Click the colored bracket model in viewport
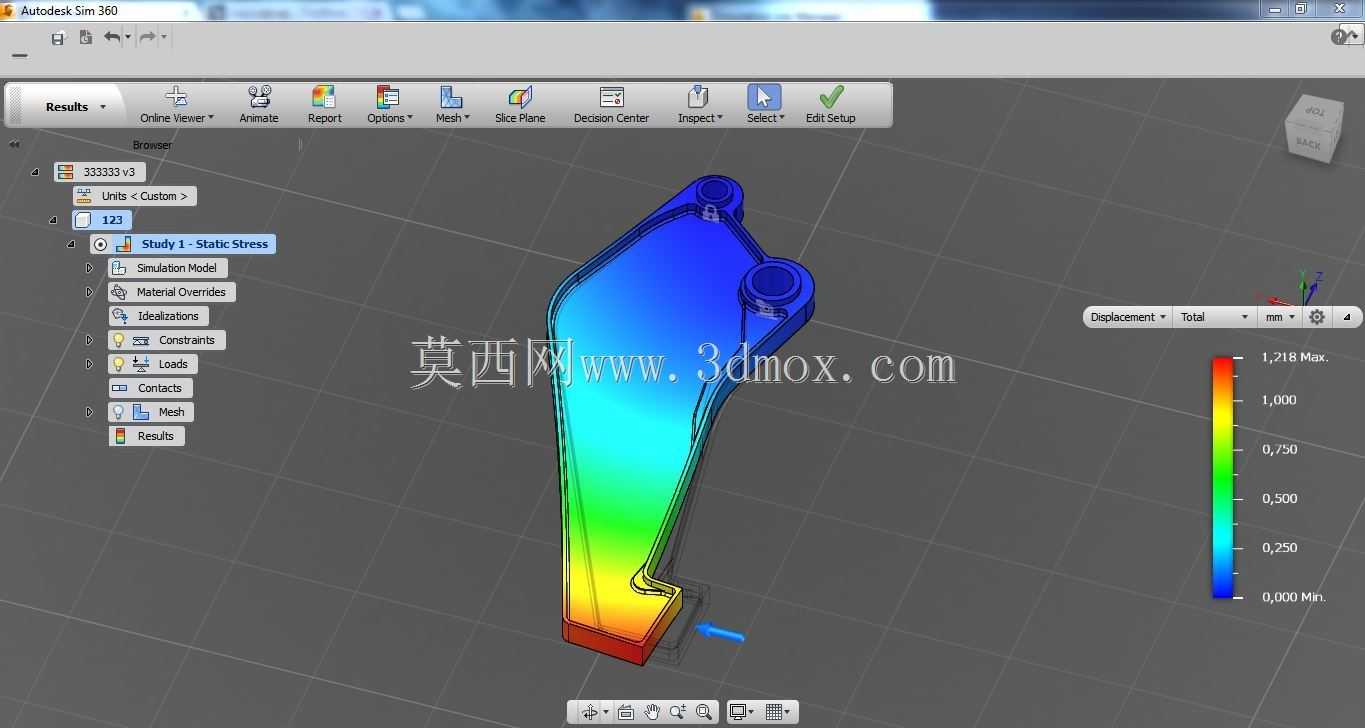1365x728 pixels. click(x=640, y=420)
